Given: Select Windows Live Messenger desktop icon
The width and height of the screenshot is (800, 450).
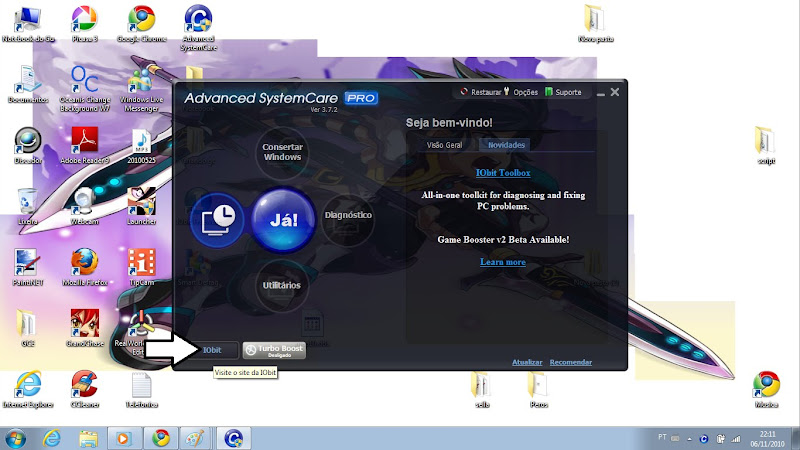Looking at the screenshot, I should (x=141, y=89).
